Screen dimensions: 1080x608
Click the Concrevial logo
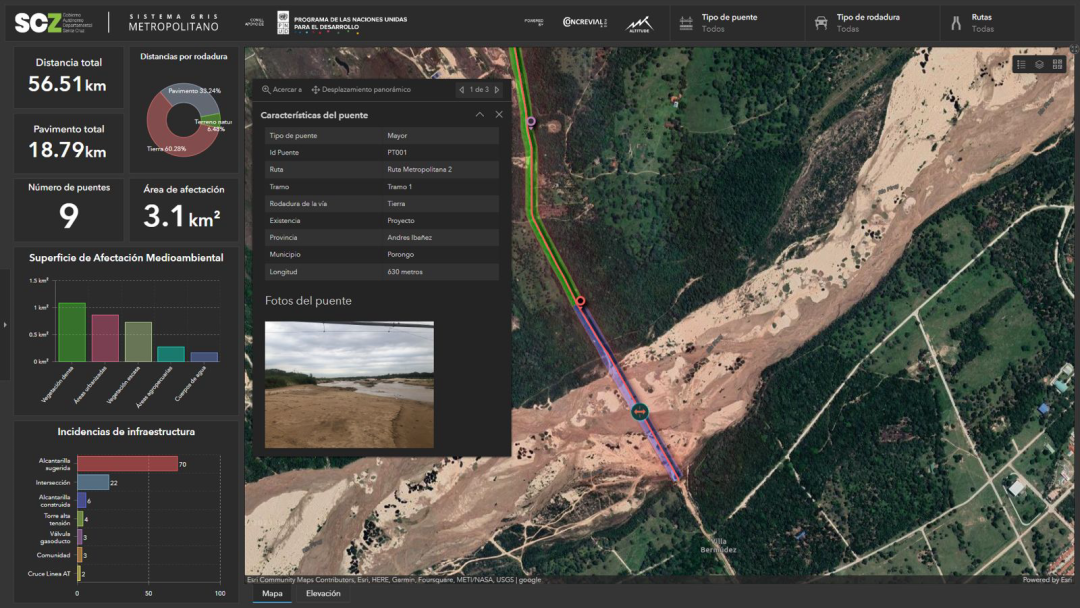[x=584, y=22]
